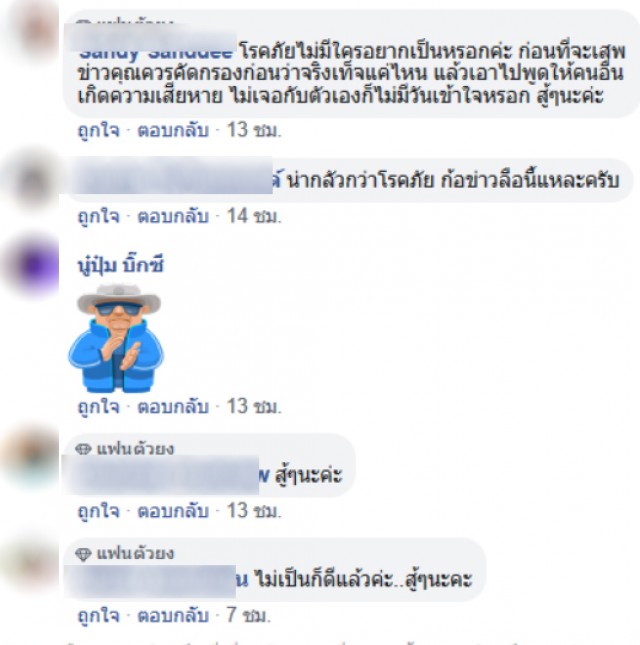Open the purple profile avatar of นู๋ปุ๋ม บิ๊กซี
Image resolution: width=640 pixels, height=645 pixels.
point(33,265)
